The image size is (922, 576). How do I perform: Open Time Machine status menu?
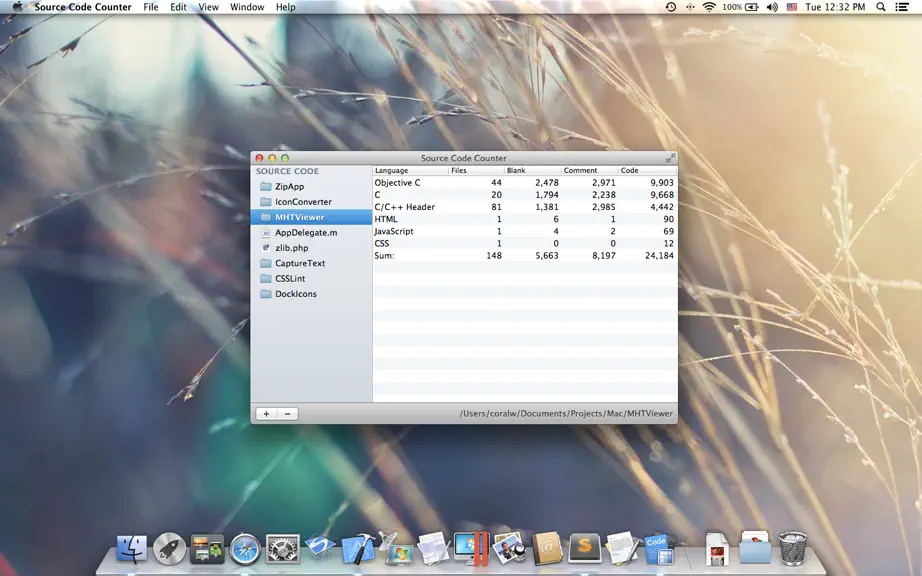pyautogui.click(x=671, y=7)
